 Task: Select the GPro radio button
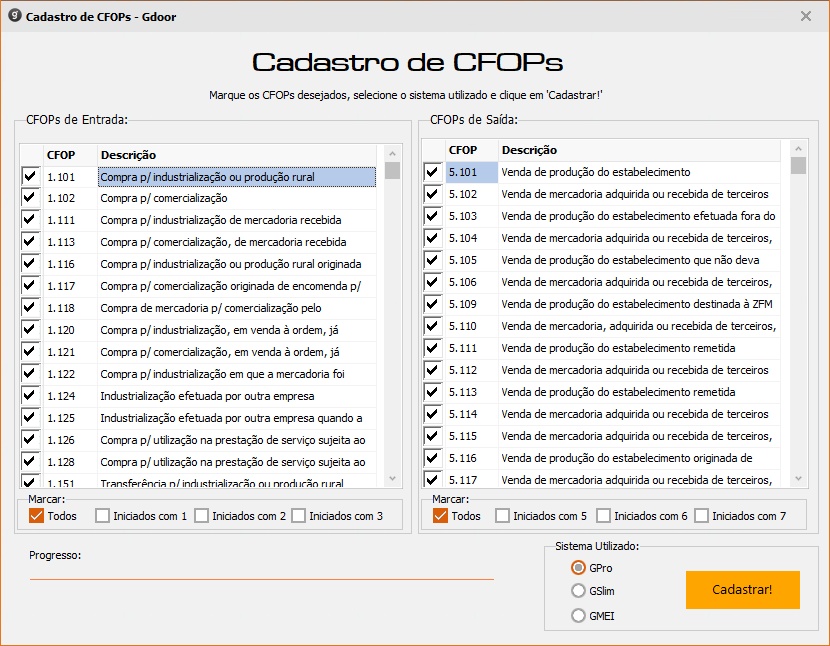coord(578,568)
